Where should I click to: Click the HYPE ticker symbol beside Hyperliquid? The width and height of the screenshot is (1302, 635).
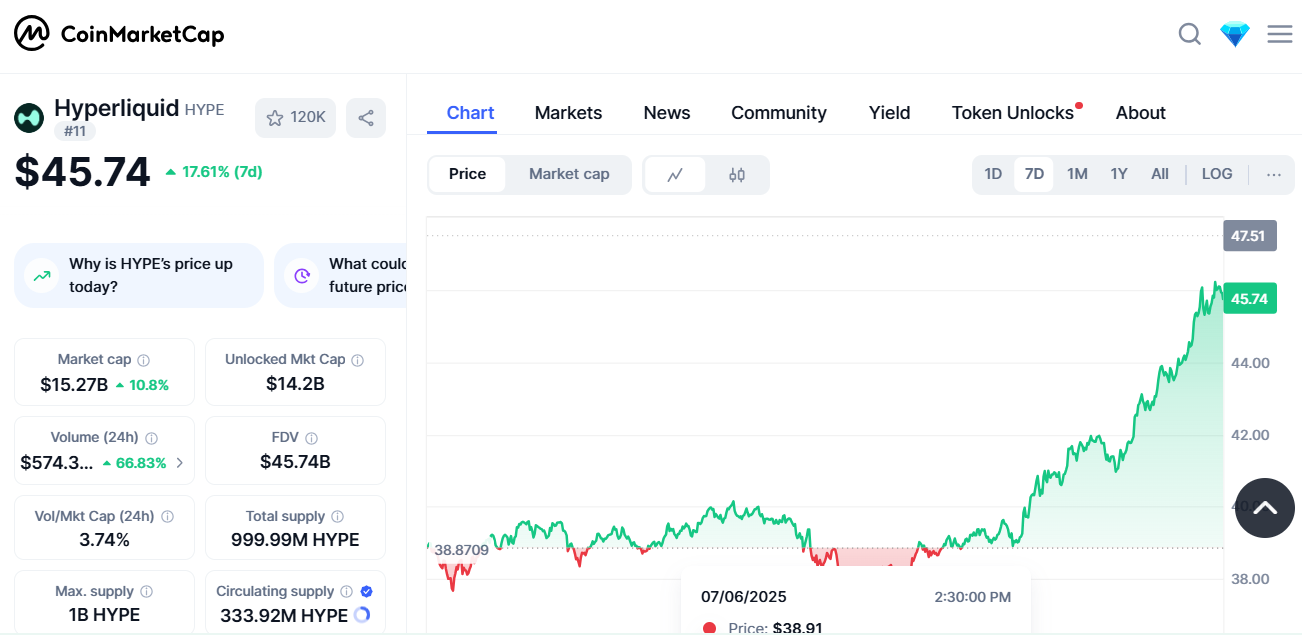click(205, 110)
